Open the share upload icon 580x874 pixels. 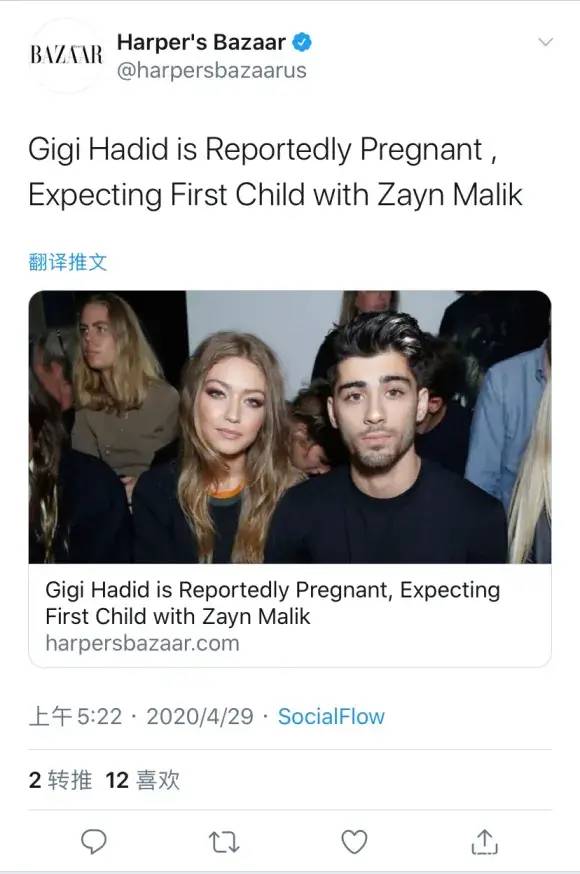pyautogui.click(x=485, y=842)
